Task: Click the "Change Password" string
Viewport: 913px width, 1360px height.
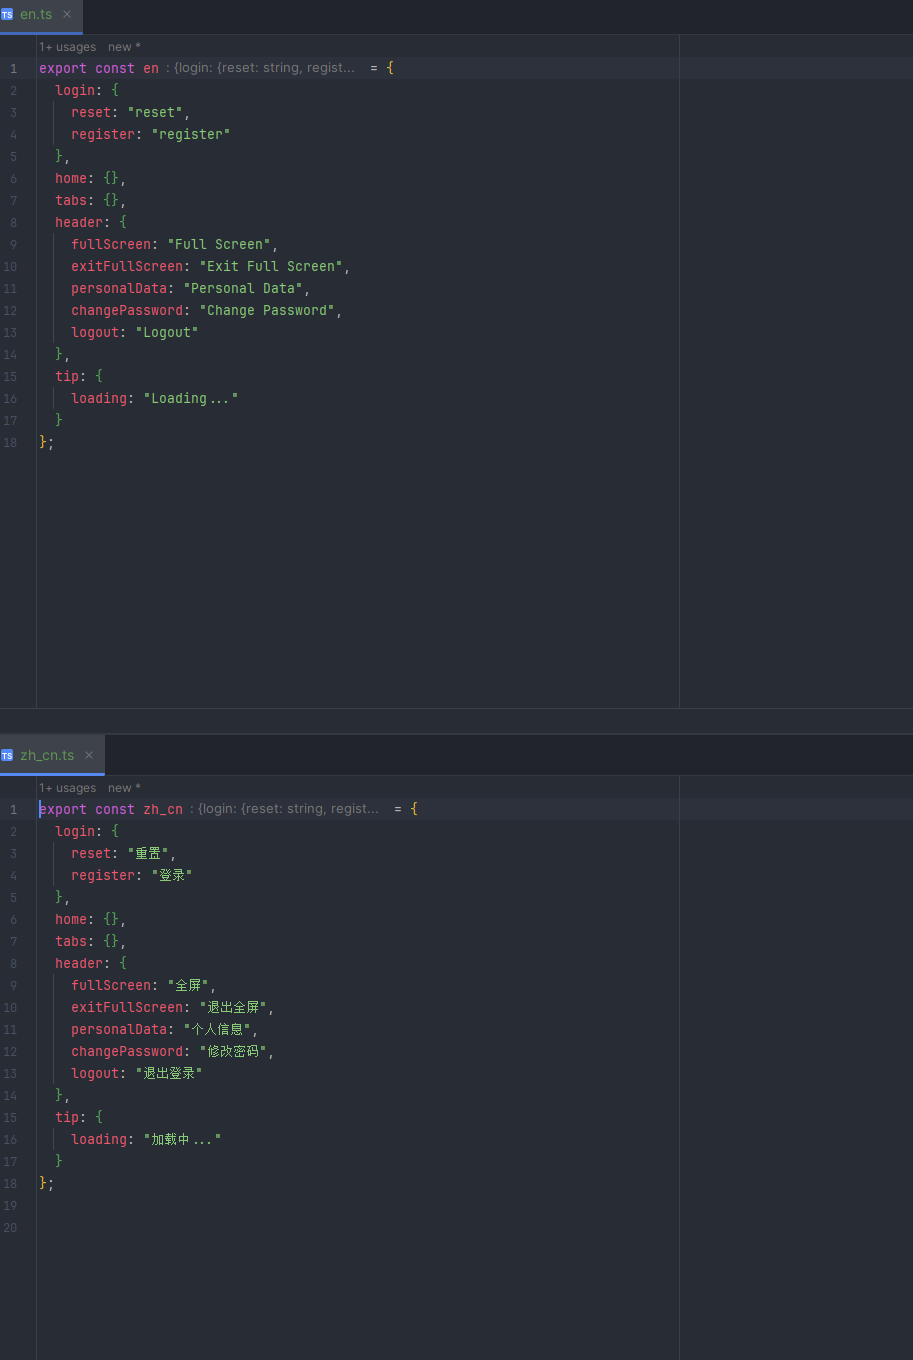Action: [x=267, y=310]
